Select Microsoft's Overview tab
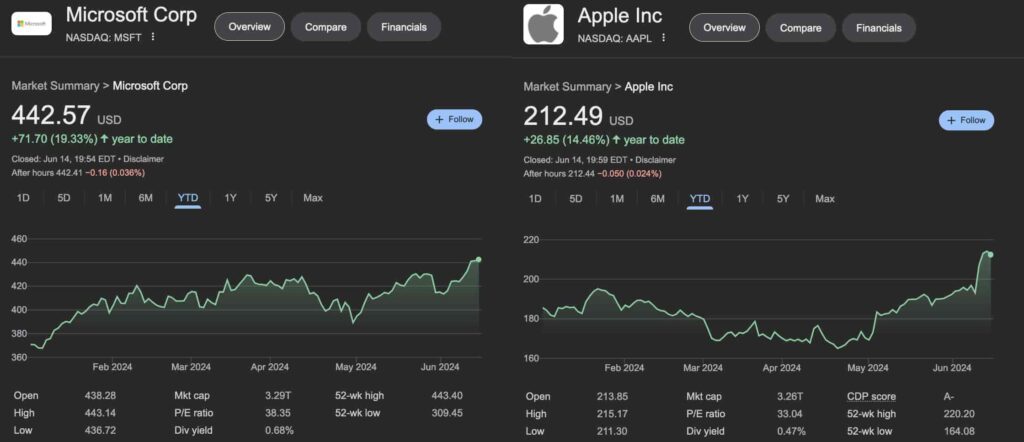Image resolution: width=1024 pixels, height=442 pixels. point(249,28)
